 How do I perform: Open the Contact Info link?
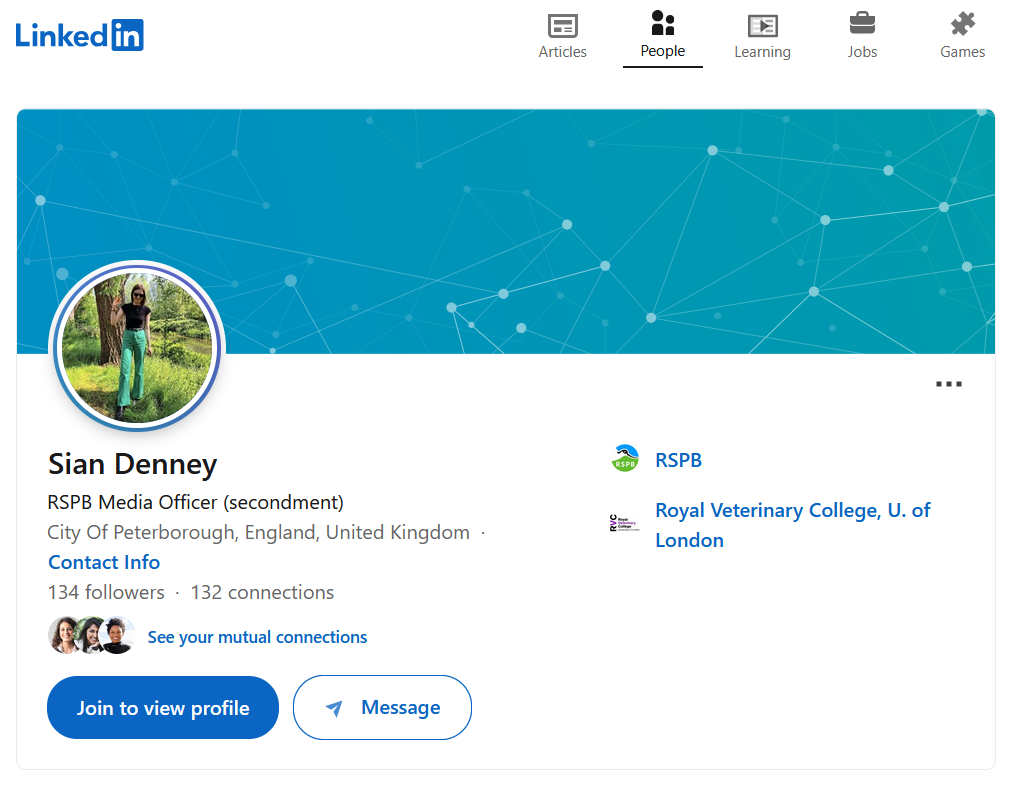(x=104, y=562)
